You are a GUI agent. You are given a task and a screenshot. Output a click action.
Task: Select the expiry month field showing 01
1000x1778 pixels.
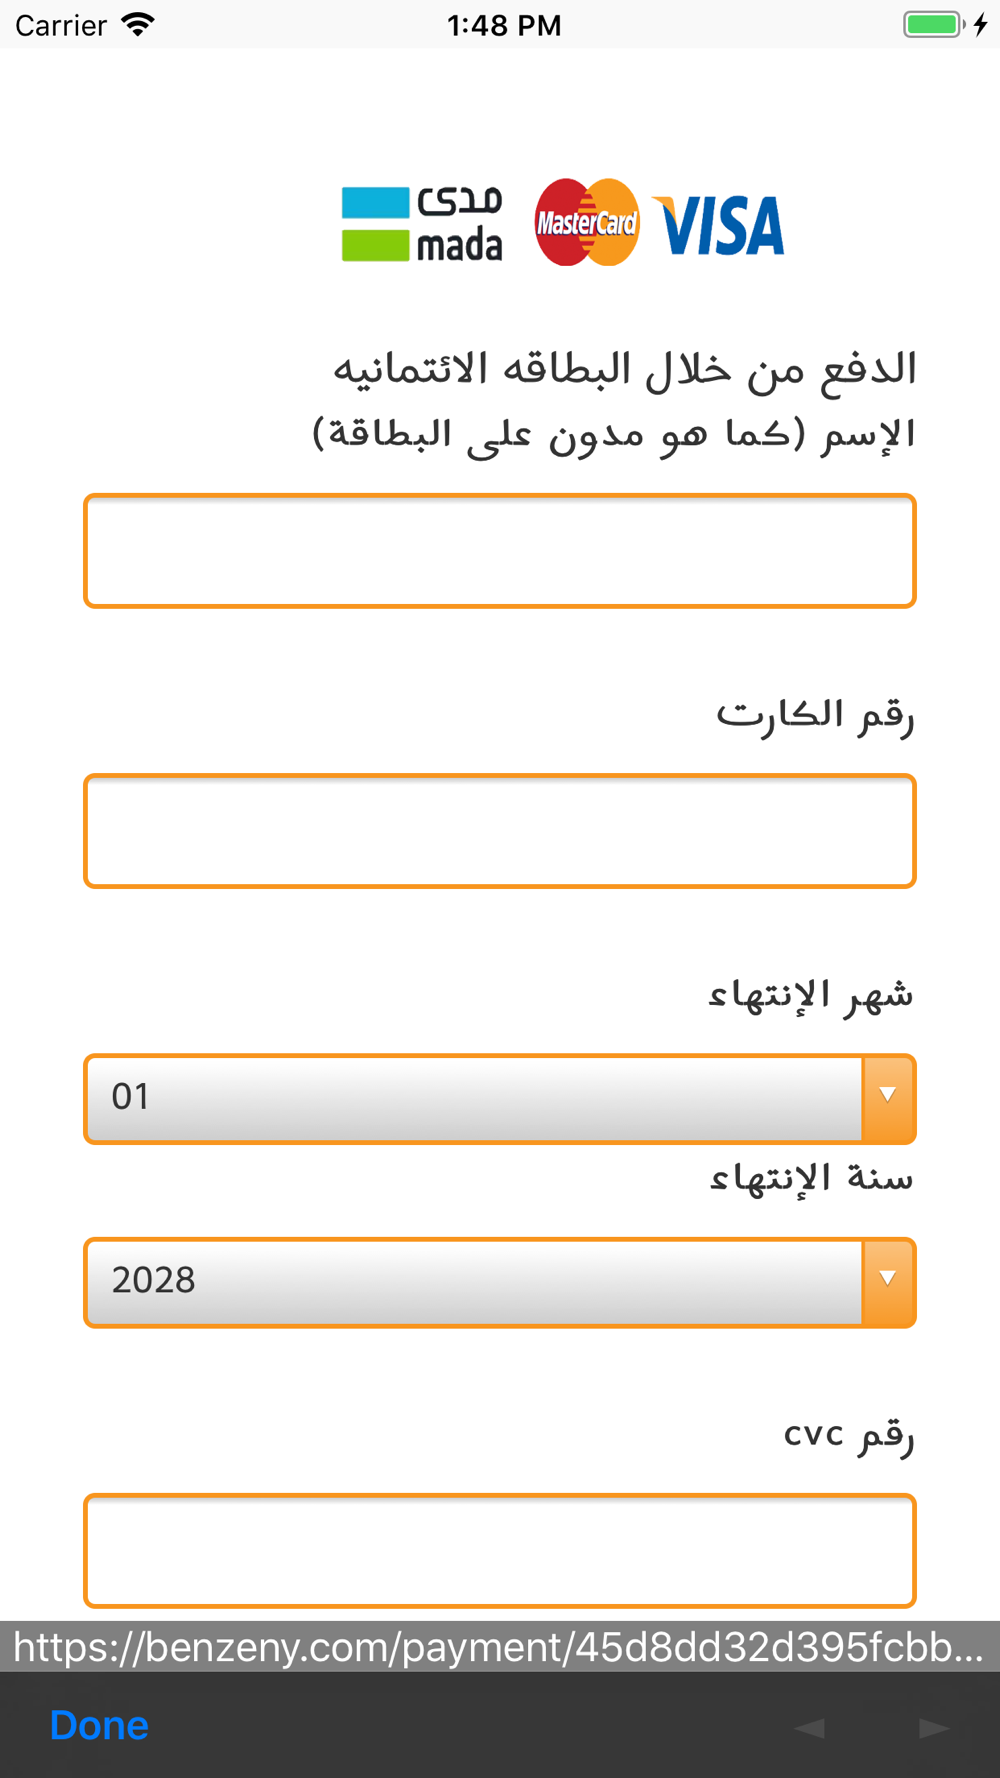[500, 1098]
